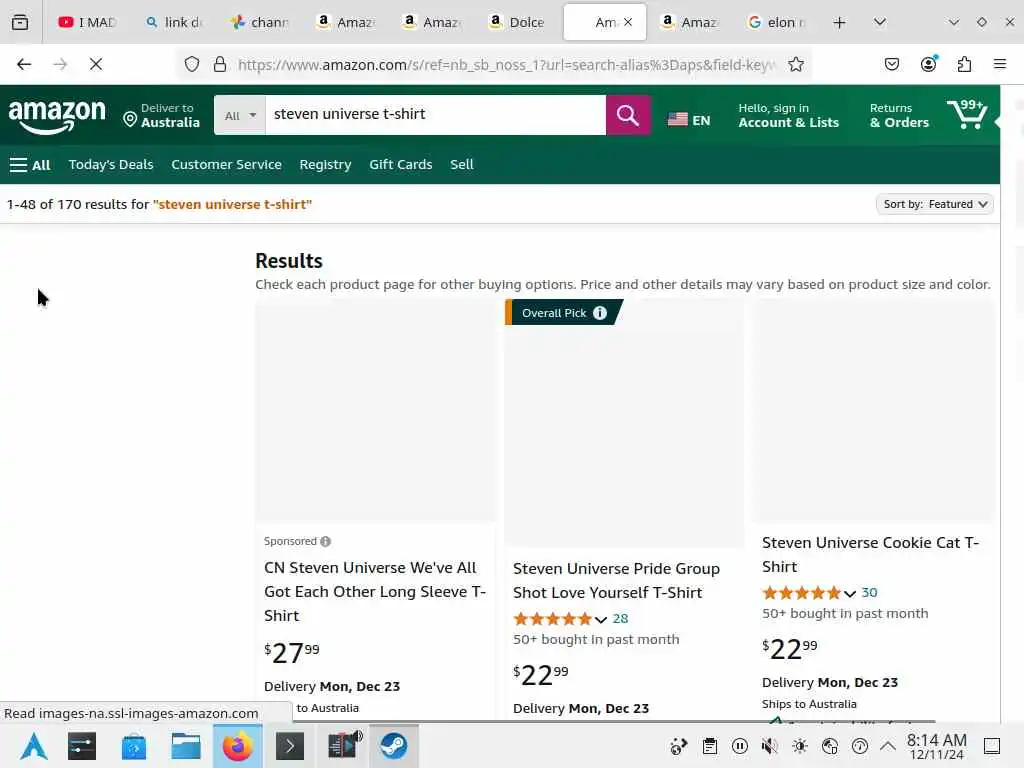This screenshot has height=768, width=1024.
Task: Open the clipboard tray icon
Action: tap(710, 746)
